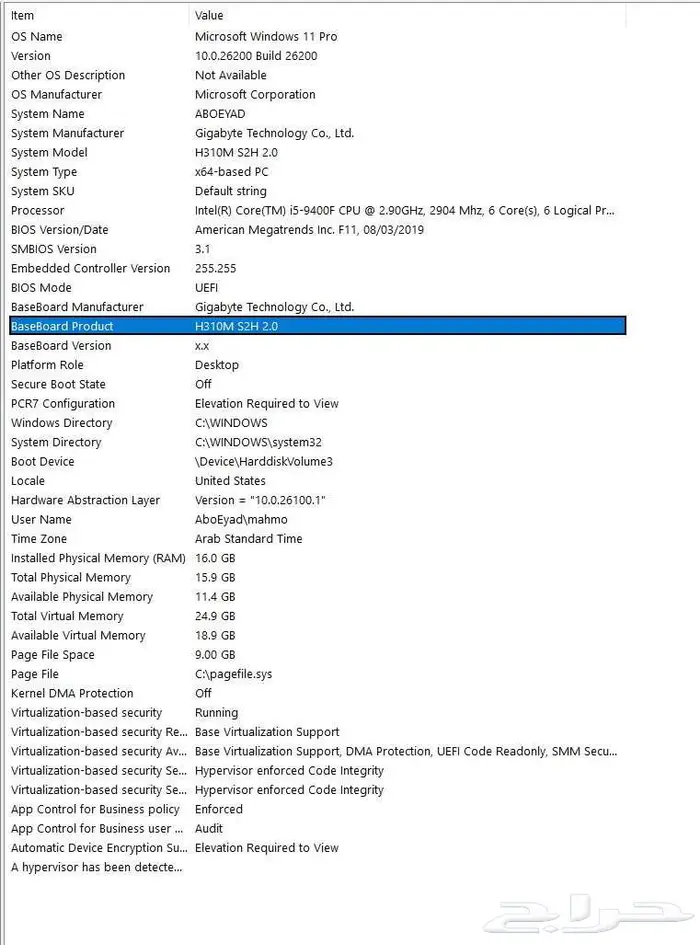Select the Windows Directory row
700x945 pixels.
[x=318, y=422]
